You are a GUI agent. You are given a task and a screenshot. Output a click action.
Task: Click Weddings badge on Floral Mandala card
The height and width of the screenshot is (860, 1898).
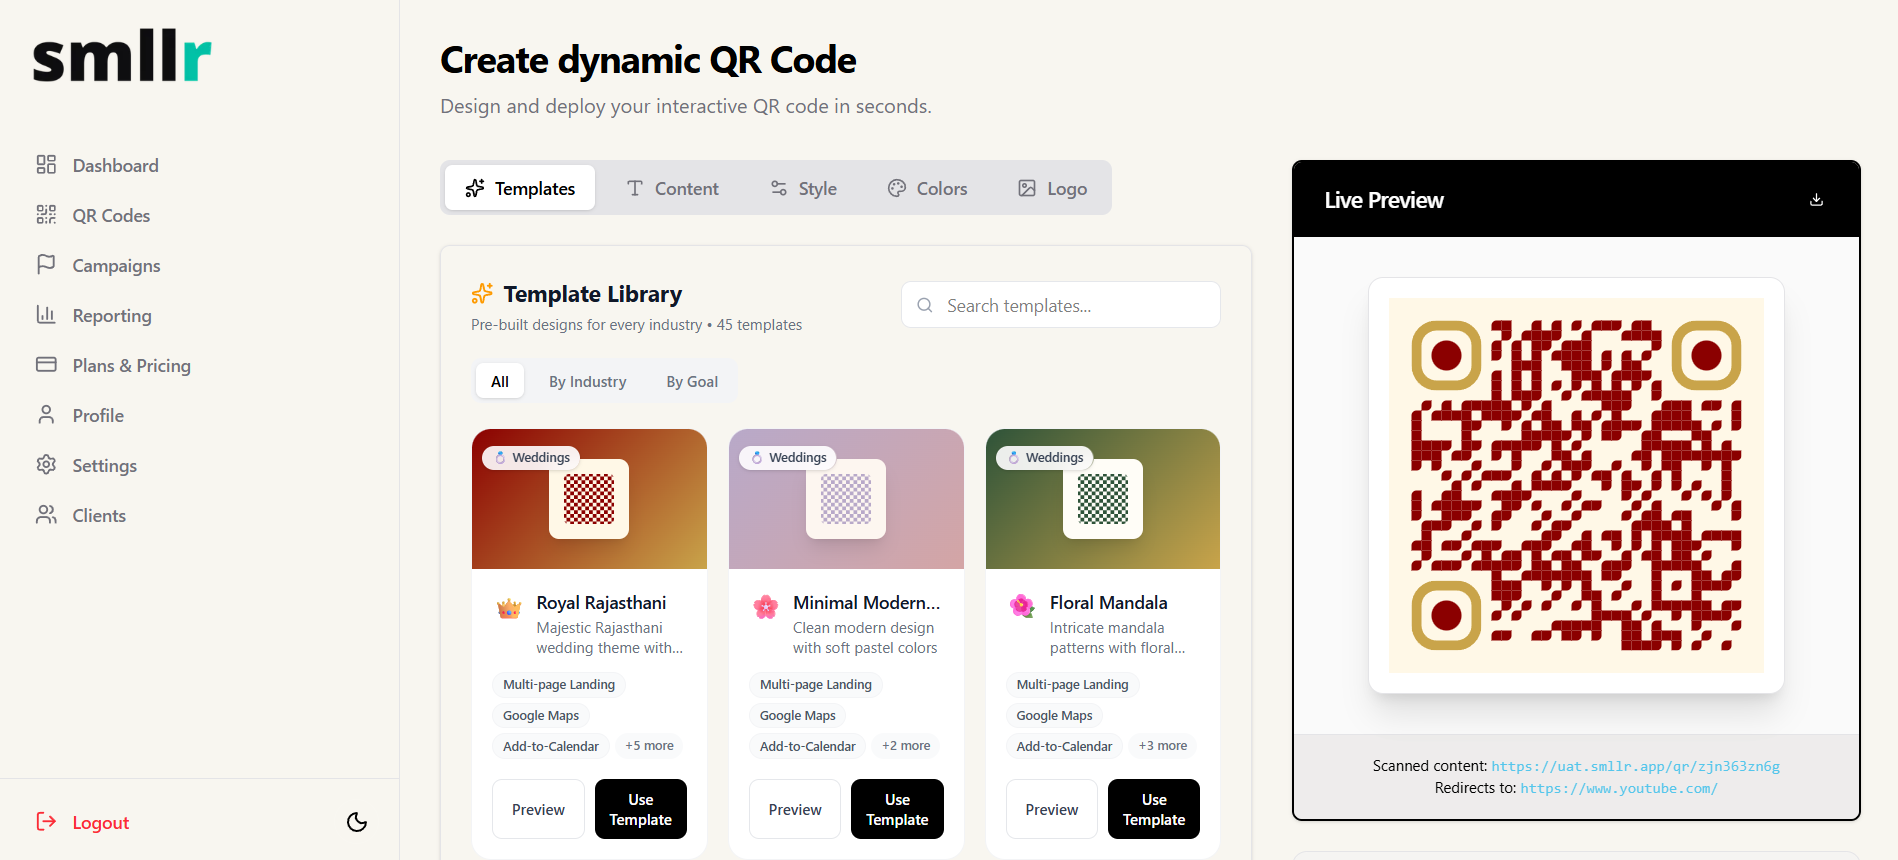coord(1045,457)
